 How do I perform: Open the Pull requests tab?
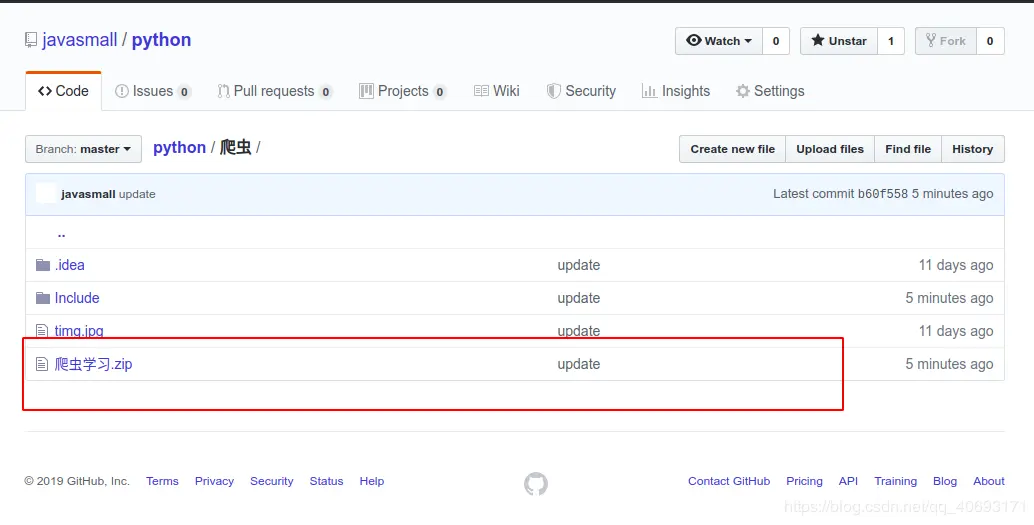click(x=274, y=91)
